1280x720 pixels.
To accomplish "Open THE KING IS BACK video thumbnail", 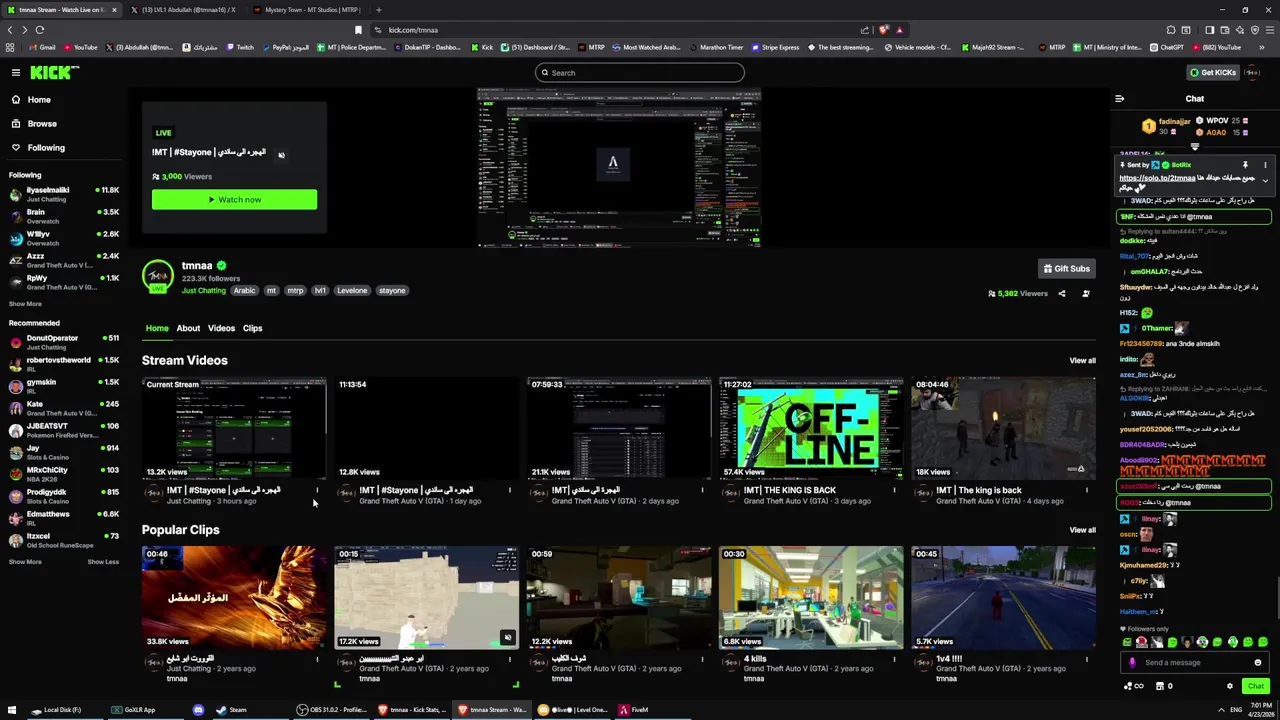I will click(x=811, y=428).
